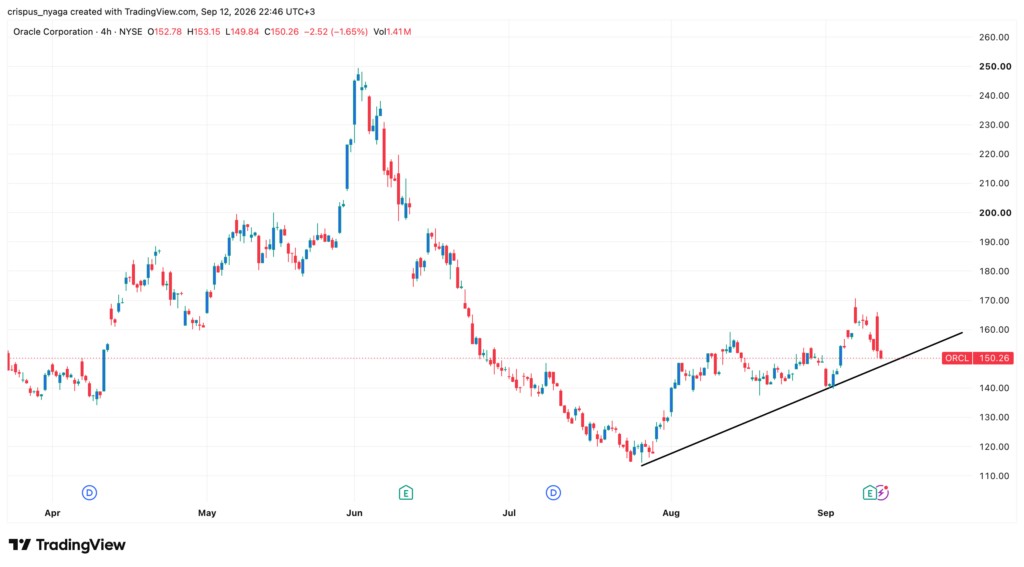Viewport: 1024px width, 567px height.
Task: Click the bold 200.00 price axis label
Action: point(995,213)
